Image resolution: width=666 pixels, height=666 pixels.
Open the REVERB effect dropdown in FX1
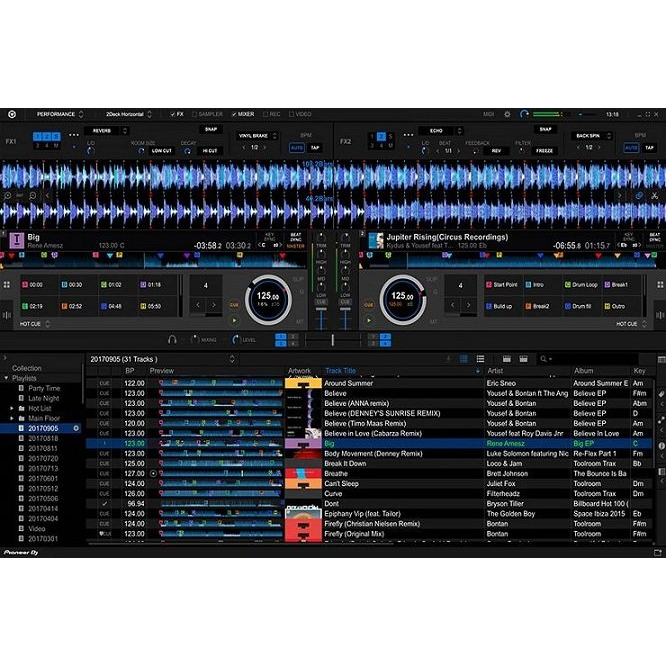click(107, 130)
